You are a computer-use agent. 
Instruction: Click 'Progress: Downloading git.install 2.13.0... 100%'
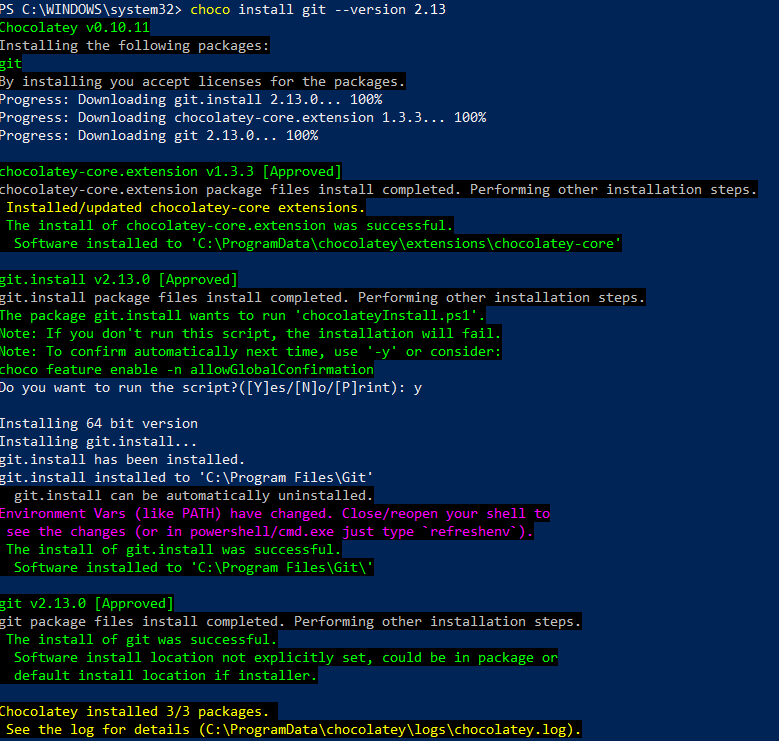point(191,99)
